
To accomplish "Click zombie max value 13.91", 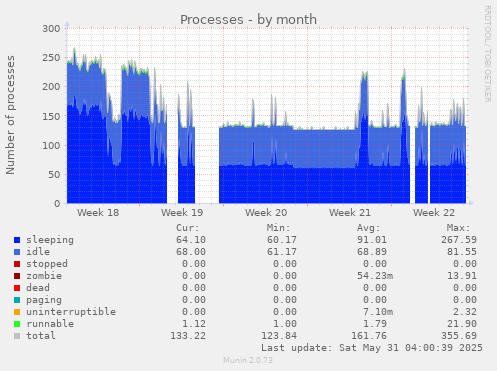I will pos(462,276).
